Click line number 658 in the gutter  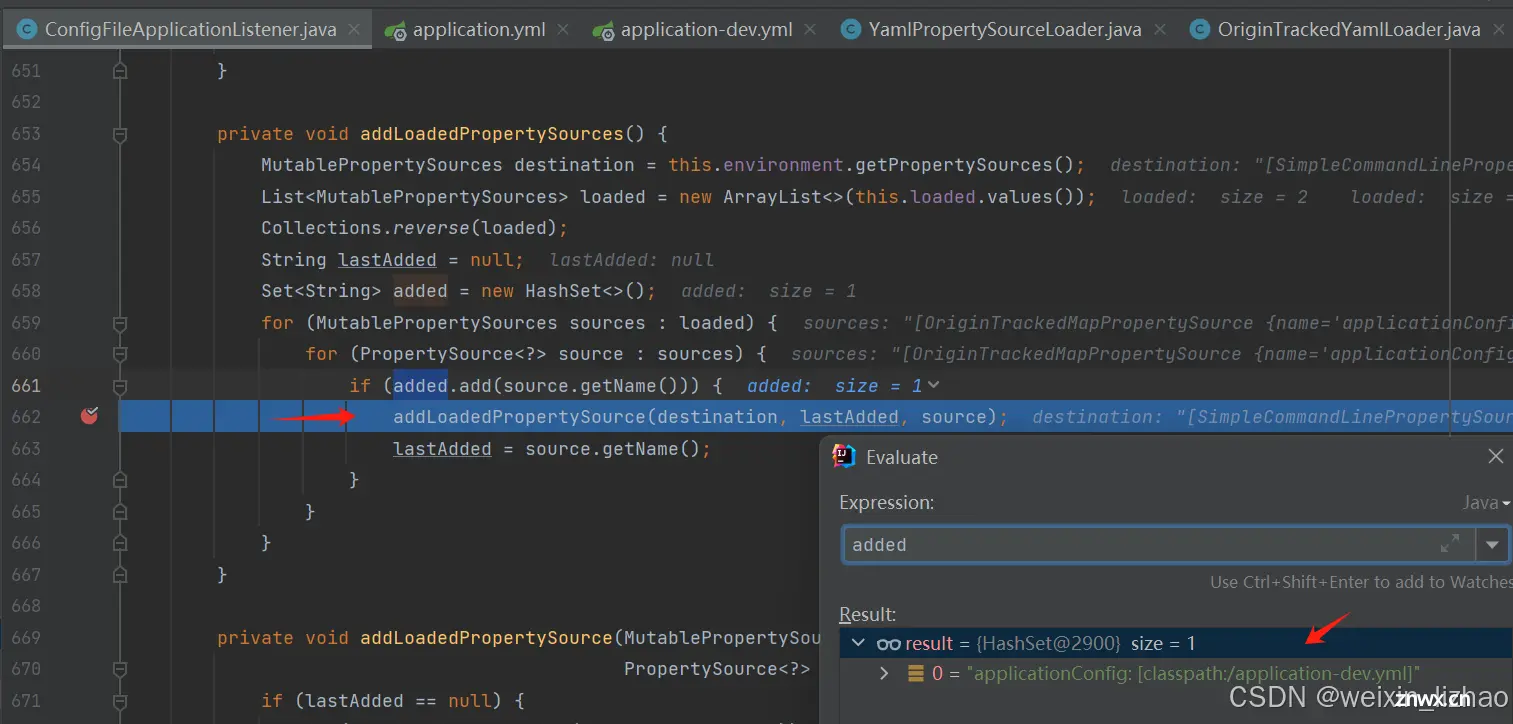point(26,290)
